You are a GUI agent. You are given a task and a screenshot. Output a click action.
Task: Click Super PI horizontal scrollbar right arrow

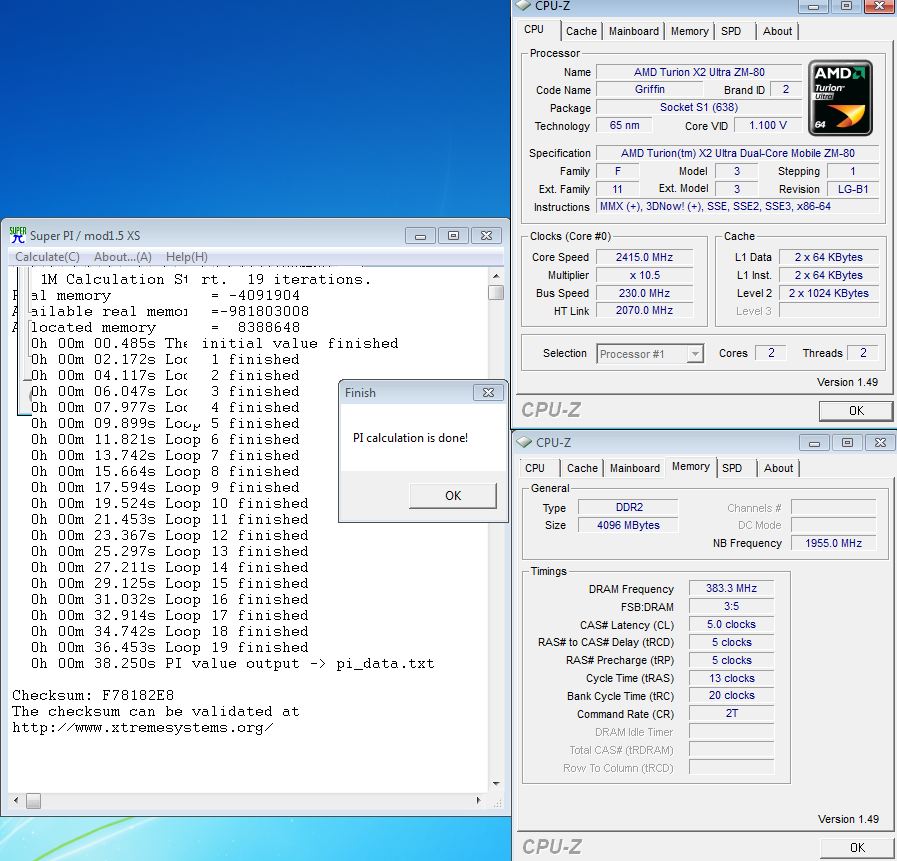(478, 801)
